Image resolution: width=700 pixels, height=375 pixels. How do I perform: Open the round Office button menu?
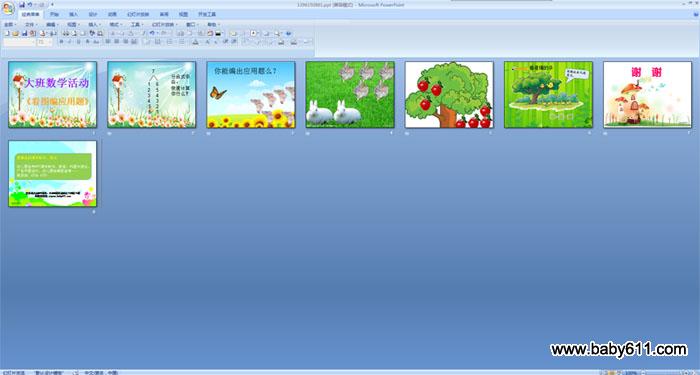coord(8,8)
